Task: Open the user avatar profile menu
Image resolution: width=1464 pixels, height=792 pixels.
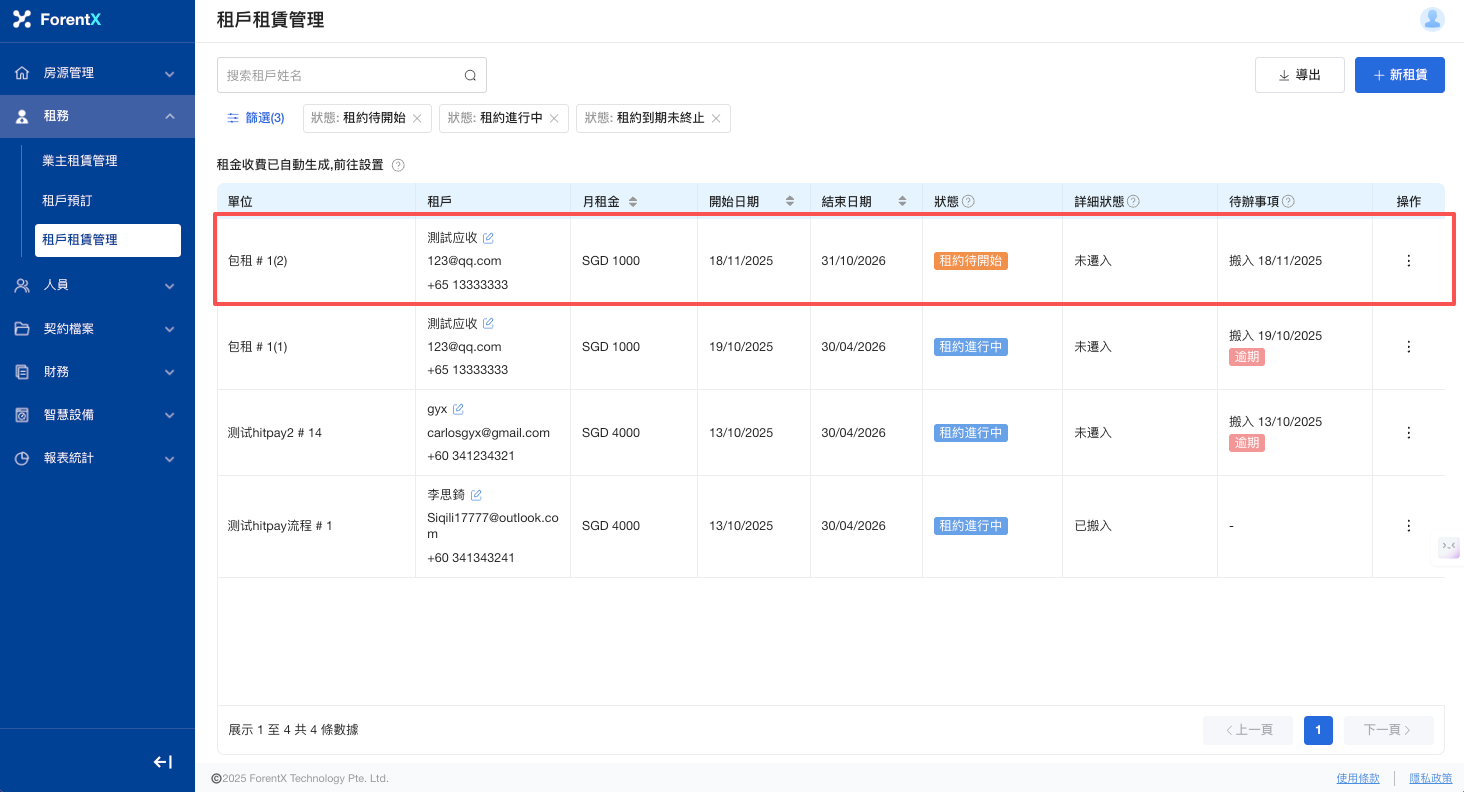Action: (x=1432, y=19)
